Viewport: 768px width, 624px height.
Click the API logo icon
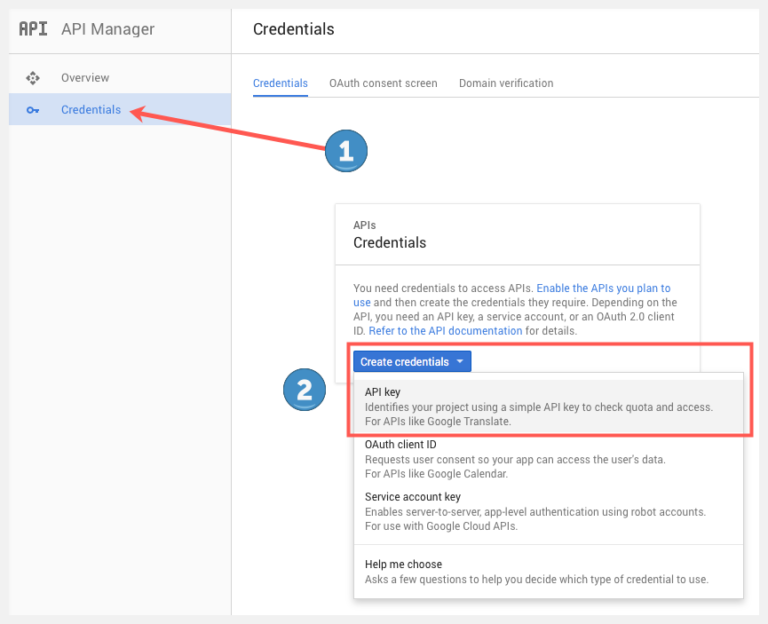click(33, 29)
